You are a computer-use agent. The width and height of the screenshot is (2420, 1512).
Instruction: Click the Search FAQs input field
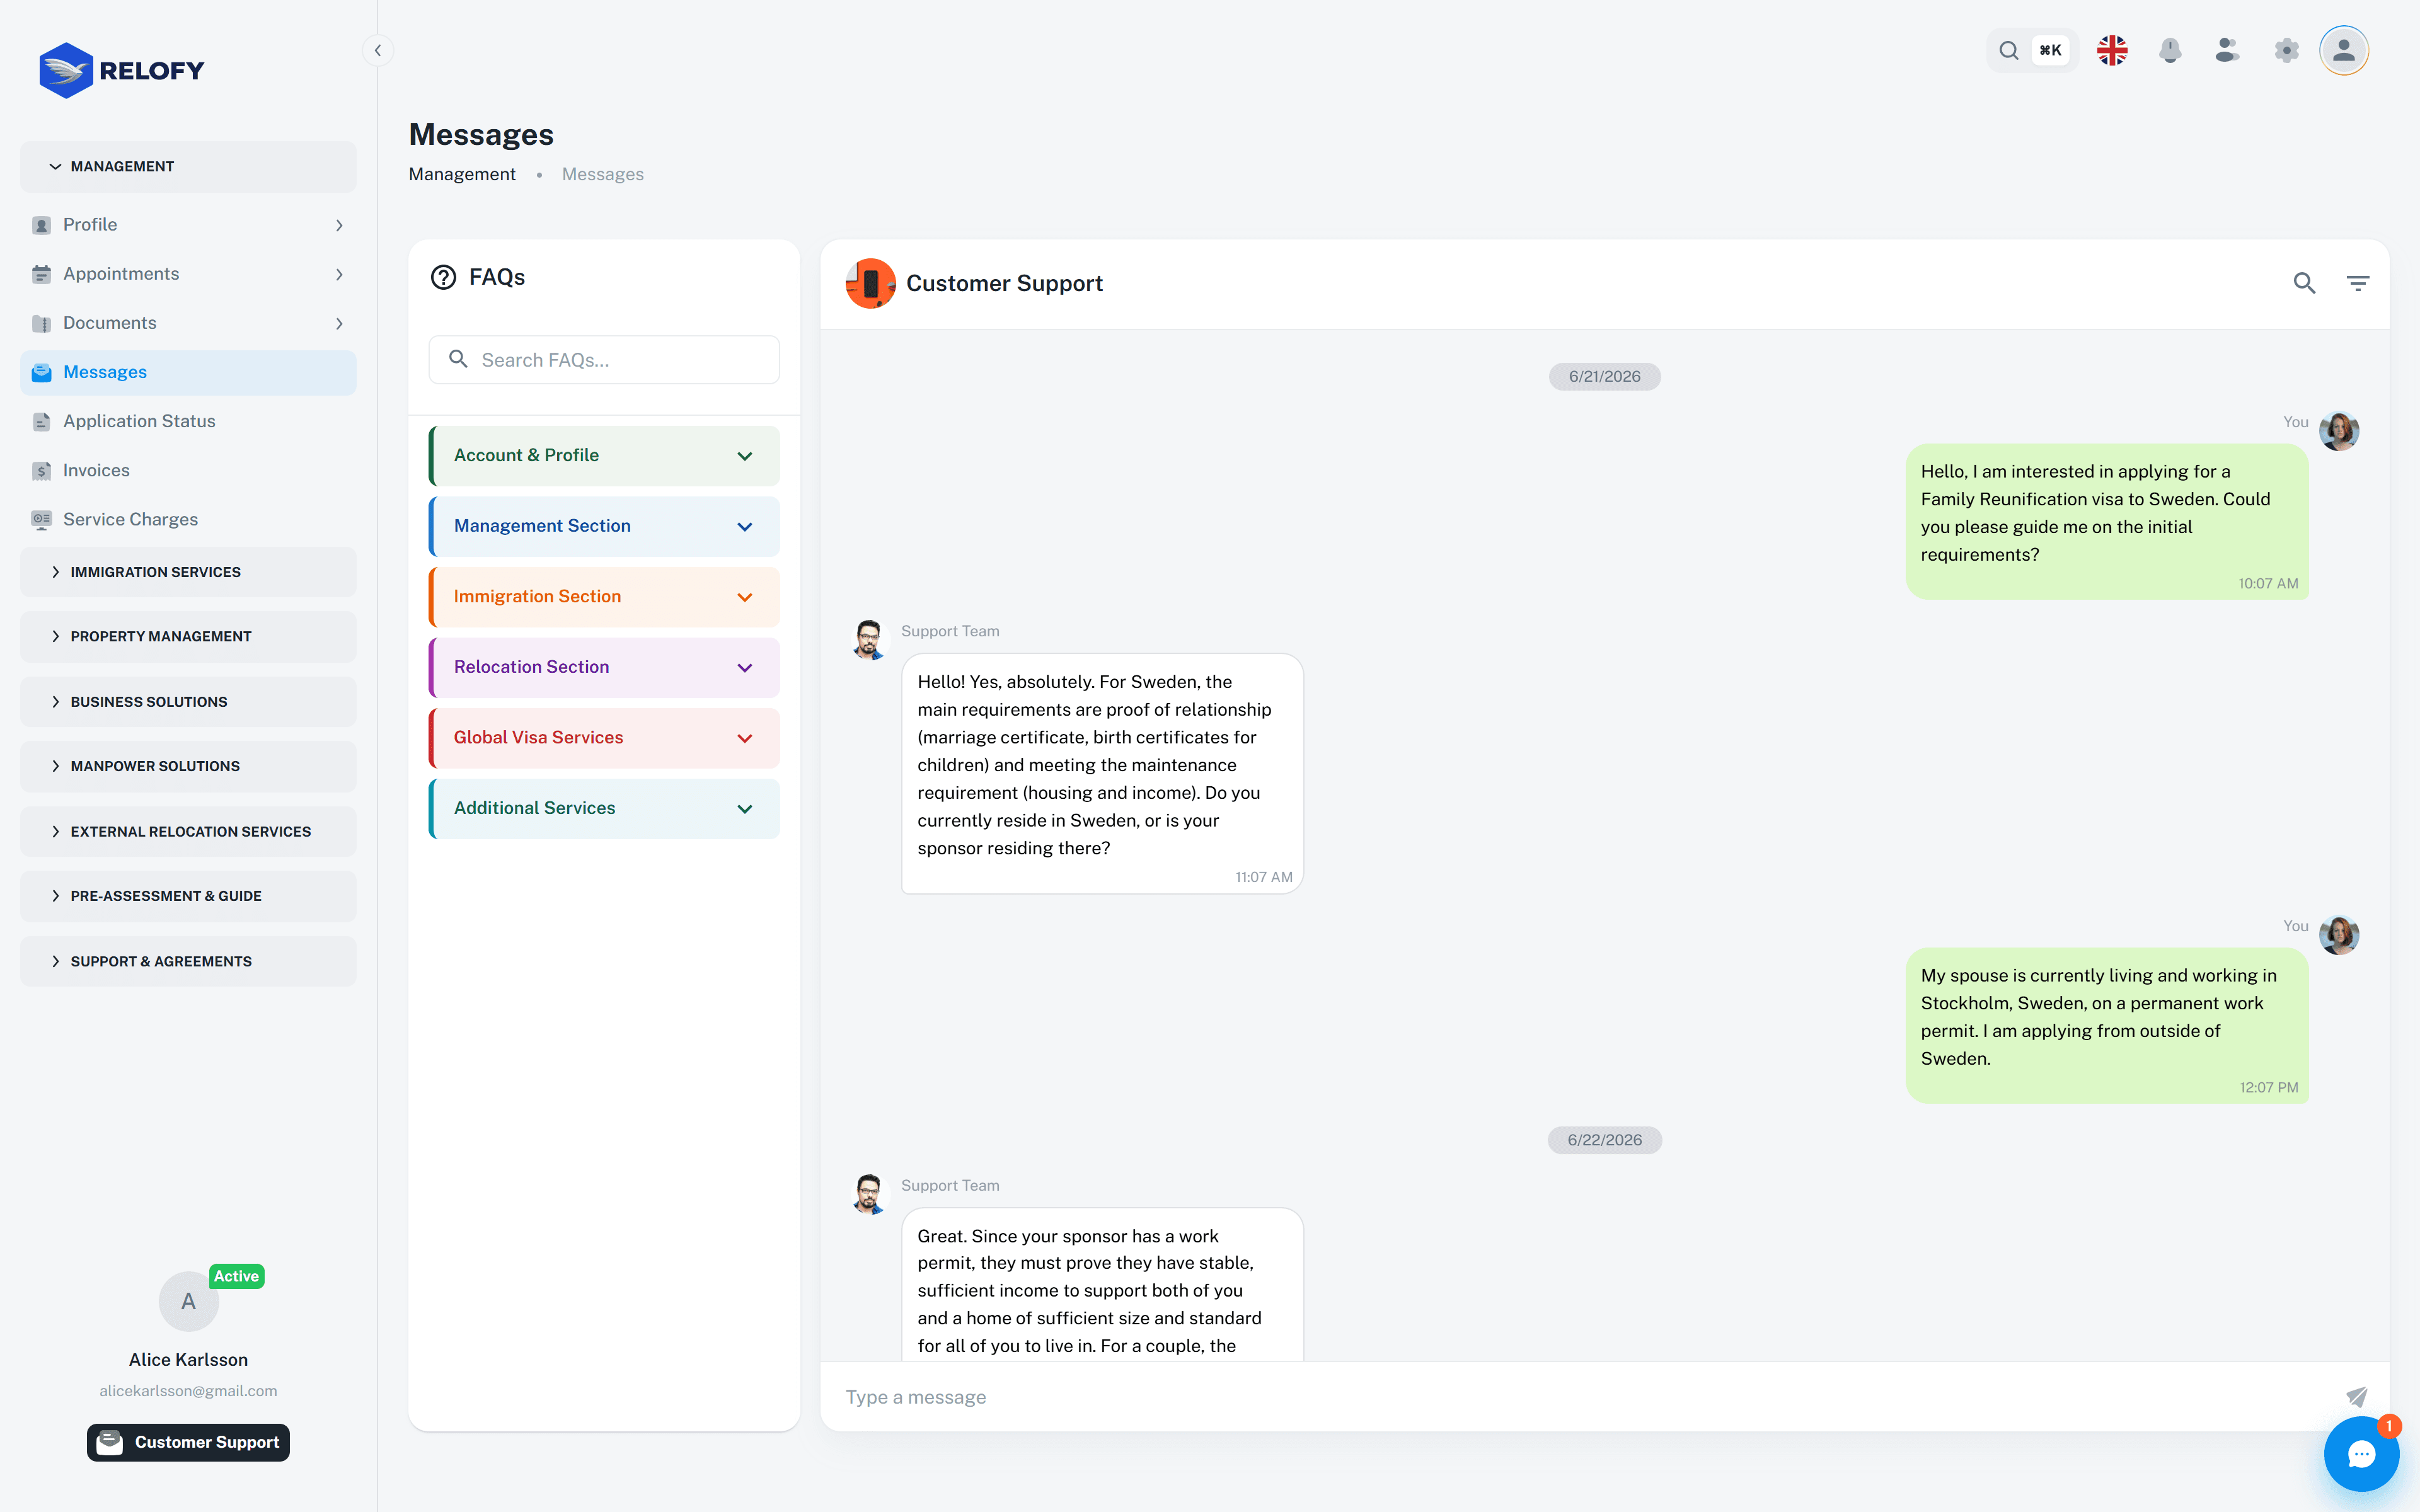point(604,360)
